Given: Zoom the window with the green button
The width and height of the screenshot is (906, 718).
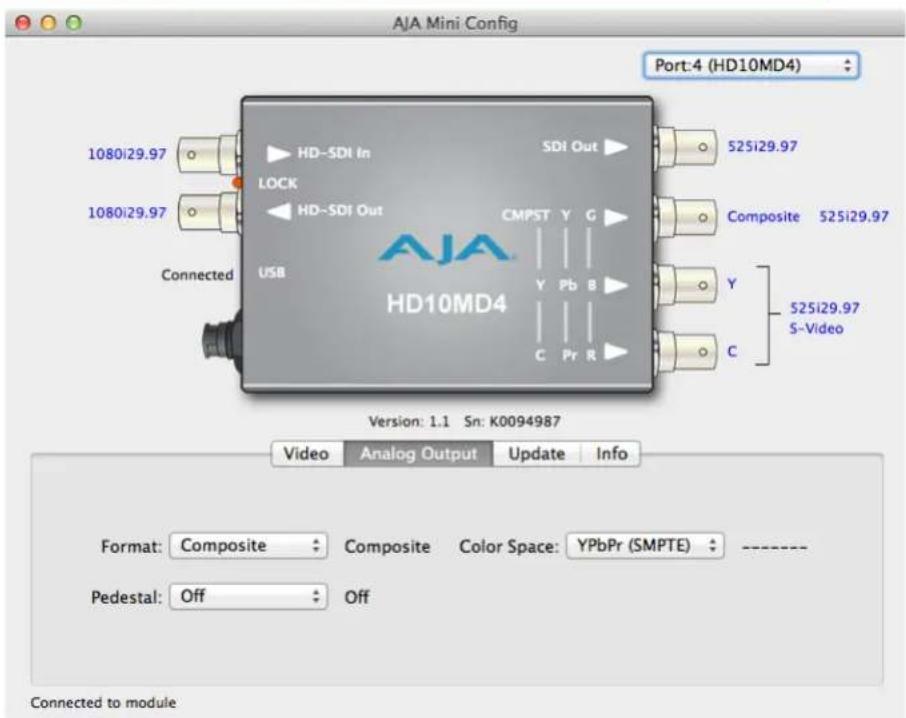Looking at the screenshot, I should tap(74, 23).
